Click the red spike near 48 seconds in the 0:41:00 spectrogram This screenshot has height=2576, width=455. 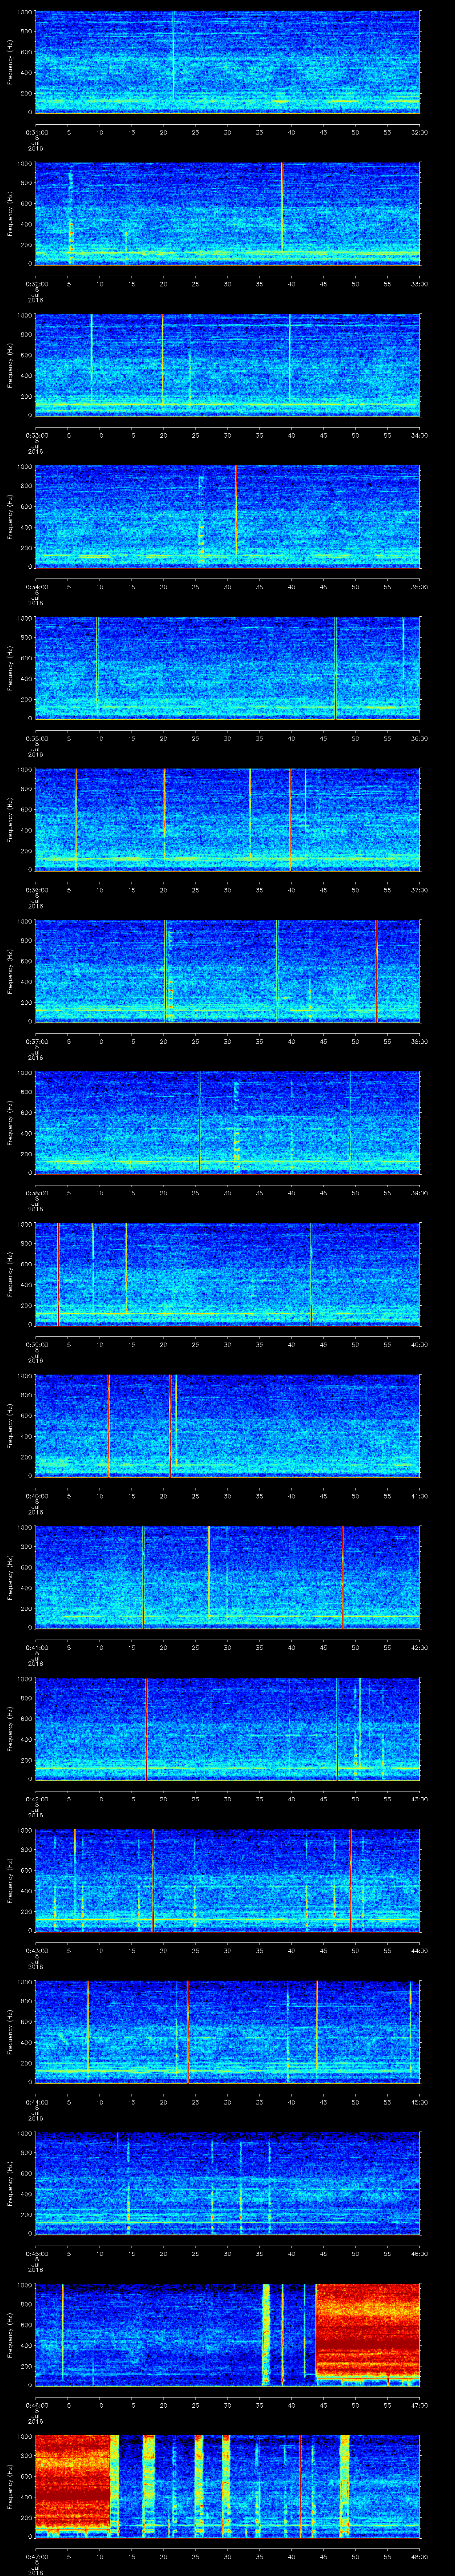[342, 1576]
